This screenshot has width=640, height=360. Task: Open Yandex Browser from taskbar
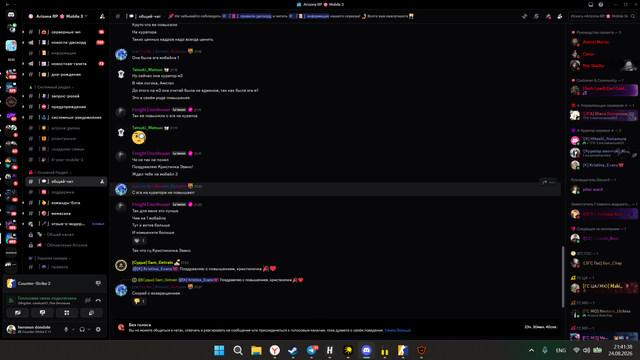(x=275, y=350)
